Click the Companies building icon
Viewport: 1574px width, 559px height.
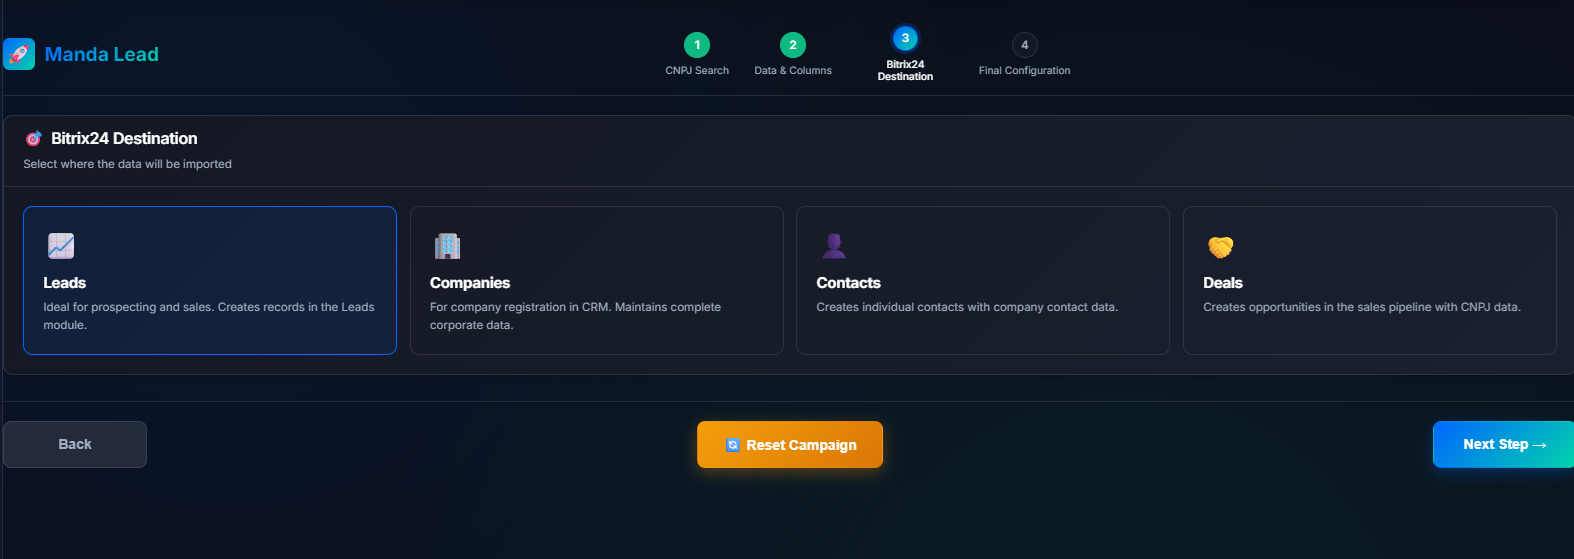(x=447, y=246)
